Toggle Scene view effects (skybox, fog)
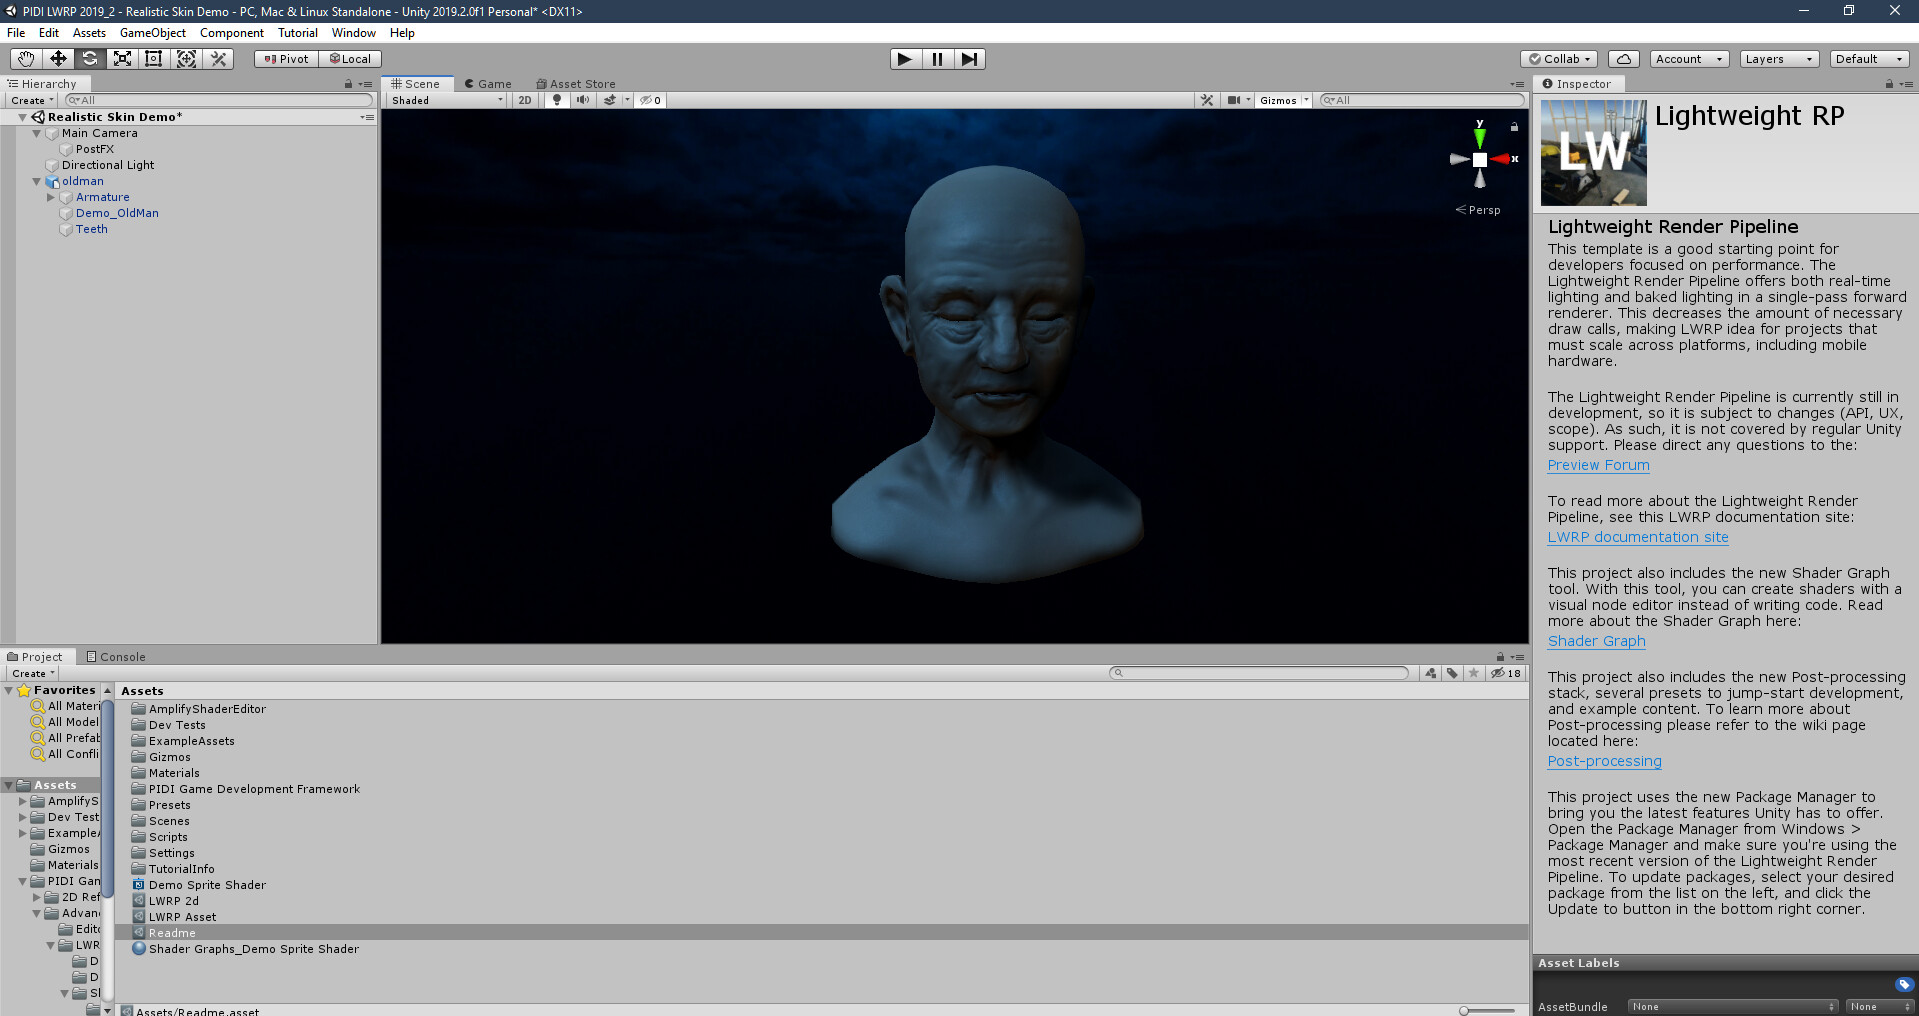This screenshot has width=1919, height=1016. [x=609, y=100]
